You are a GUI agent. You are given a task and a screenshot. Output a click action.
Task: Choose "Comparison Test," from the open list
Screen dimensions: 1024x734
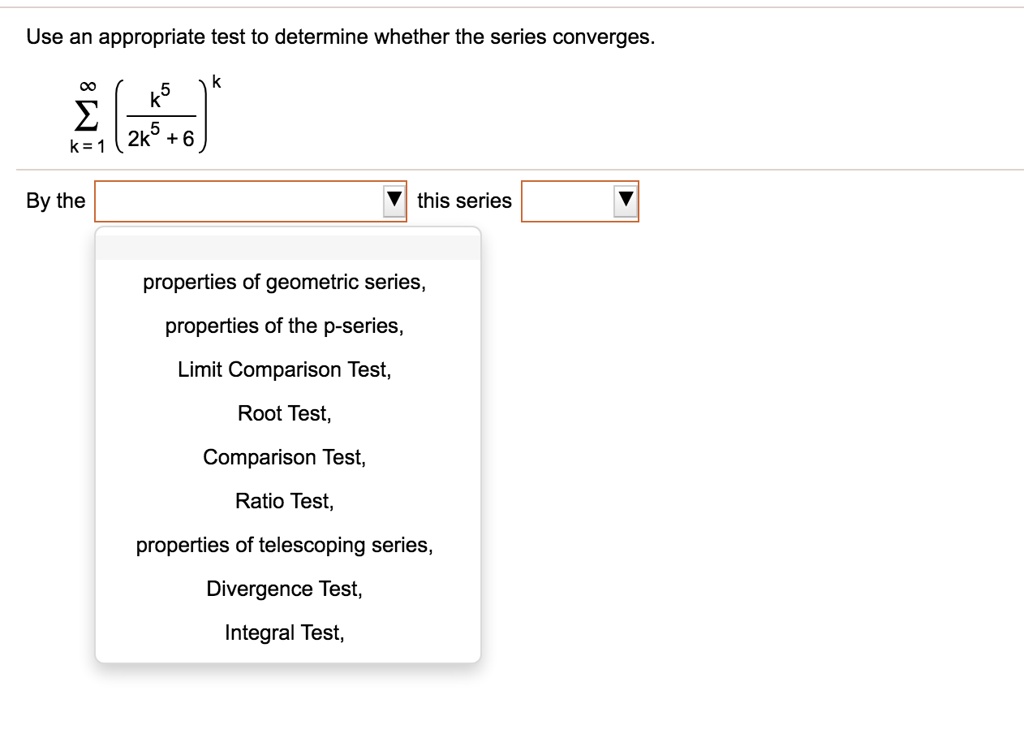click(x=284, y=457)
